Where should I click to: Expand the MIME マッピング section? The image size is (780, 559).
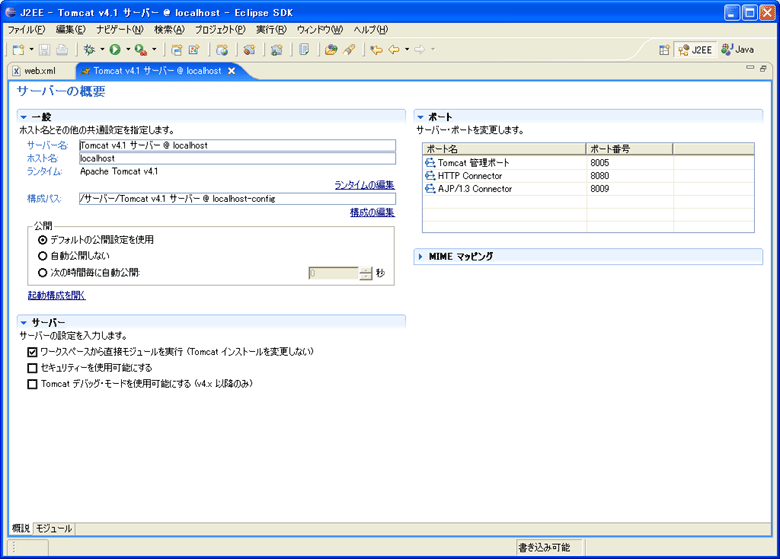click(420, 257)
